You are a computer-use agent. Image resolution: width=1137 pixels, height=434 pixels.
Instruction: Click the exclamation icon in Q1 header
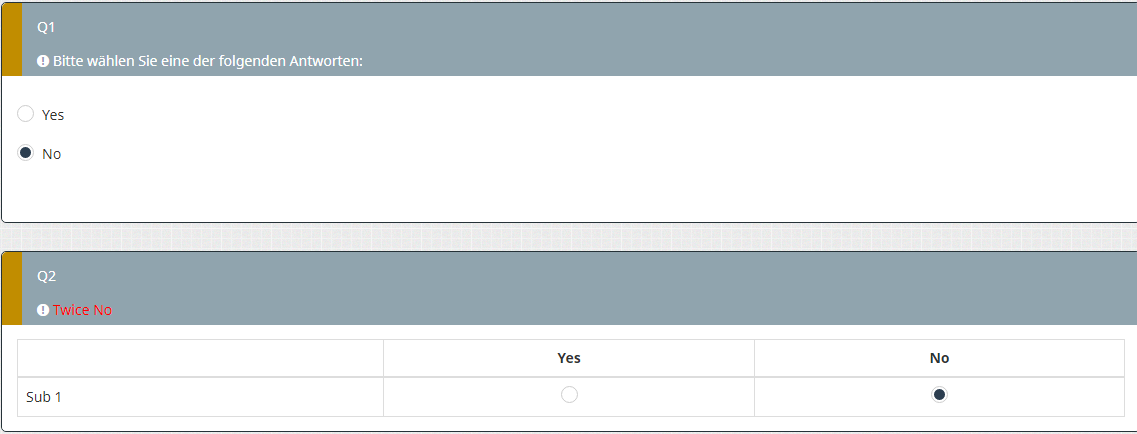43,61
